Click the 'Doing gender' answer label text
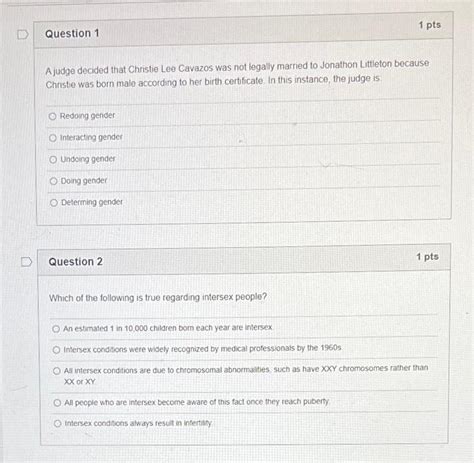This screenshot has width=474, height=463. coord(84,181)
